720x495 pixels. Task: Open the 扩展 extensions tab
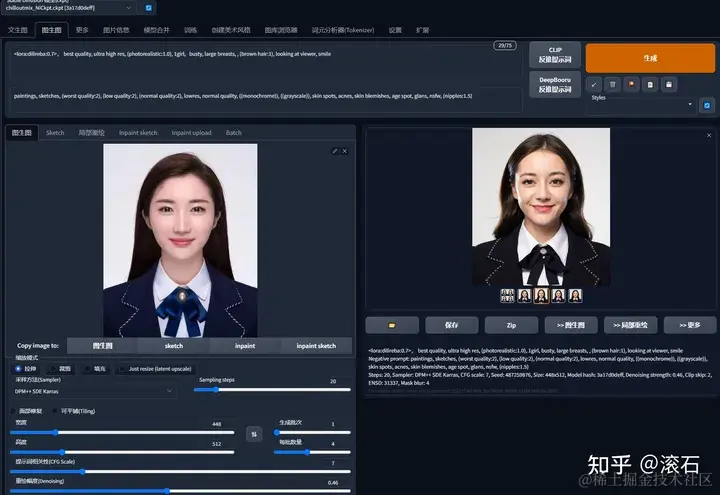coord(422,30)
